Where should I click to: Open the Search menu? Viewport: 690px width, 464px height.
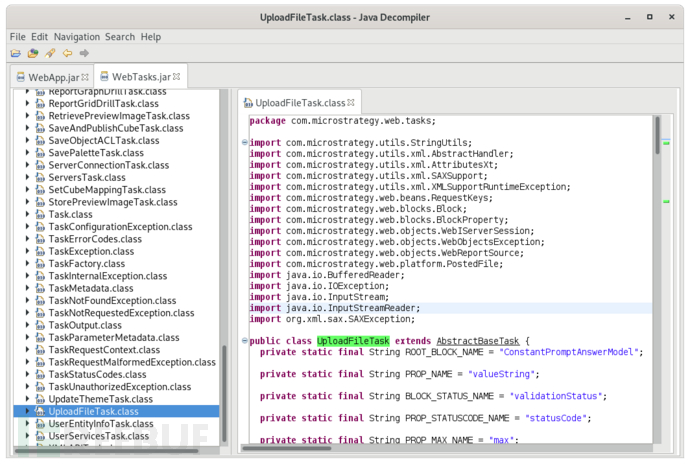[x=120, y=37]
